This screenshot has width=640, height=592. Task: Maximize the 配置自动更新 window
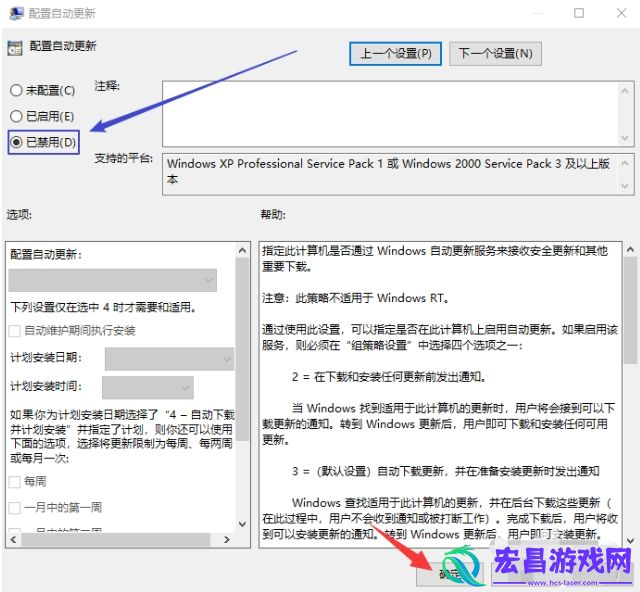[x=579, y=13]
